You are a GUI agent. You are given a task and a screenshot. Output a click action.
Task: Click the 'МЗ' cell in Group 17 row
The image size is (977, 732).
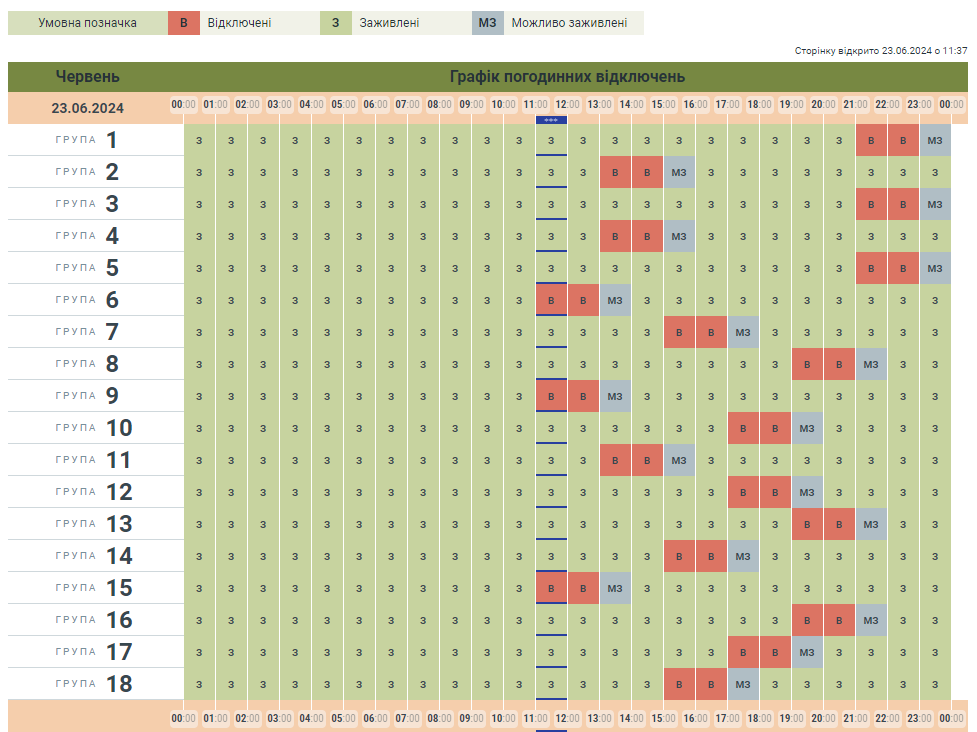click(x=807, y=652)
